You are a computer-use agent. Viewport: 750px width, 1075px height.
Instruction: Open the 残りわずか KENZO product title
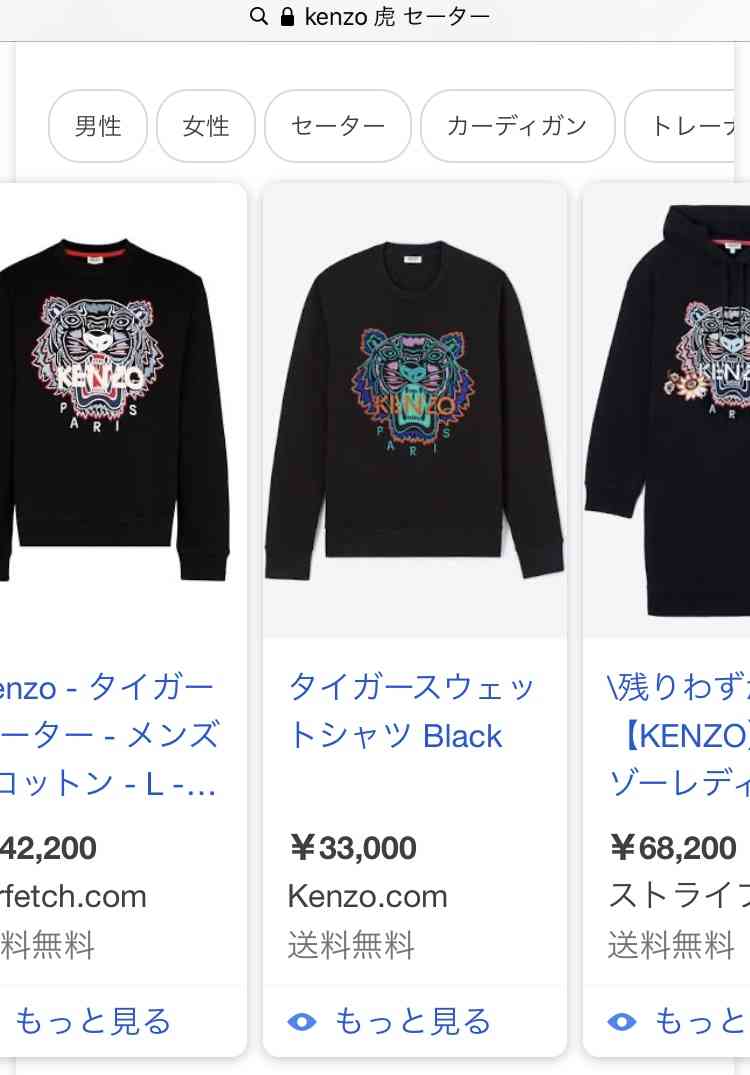pos(679,735)
